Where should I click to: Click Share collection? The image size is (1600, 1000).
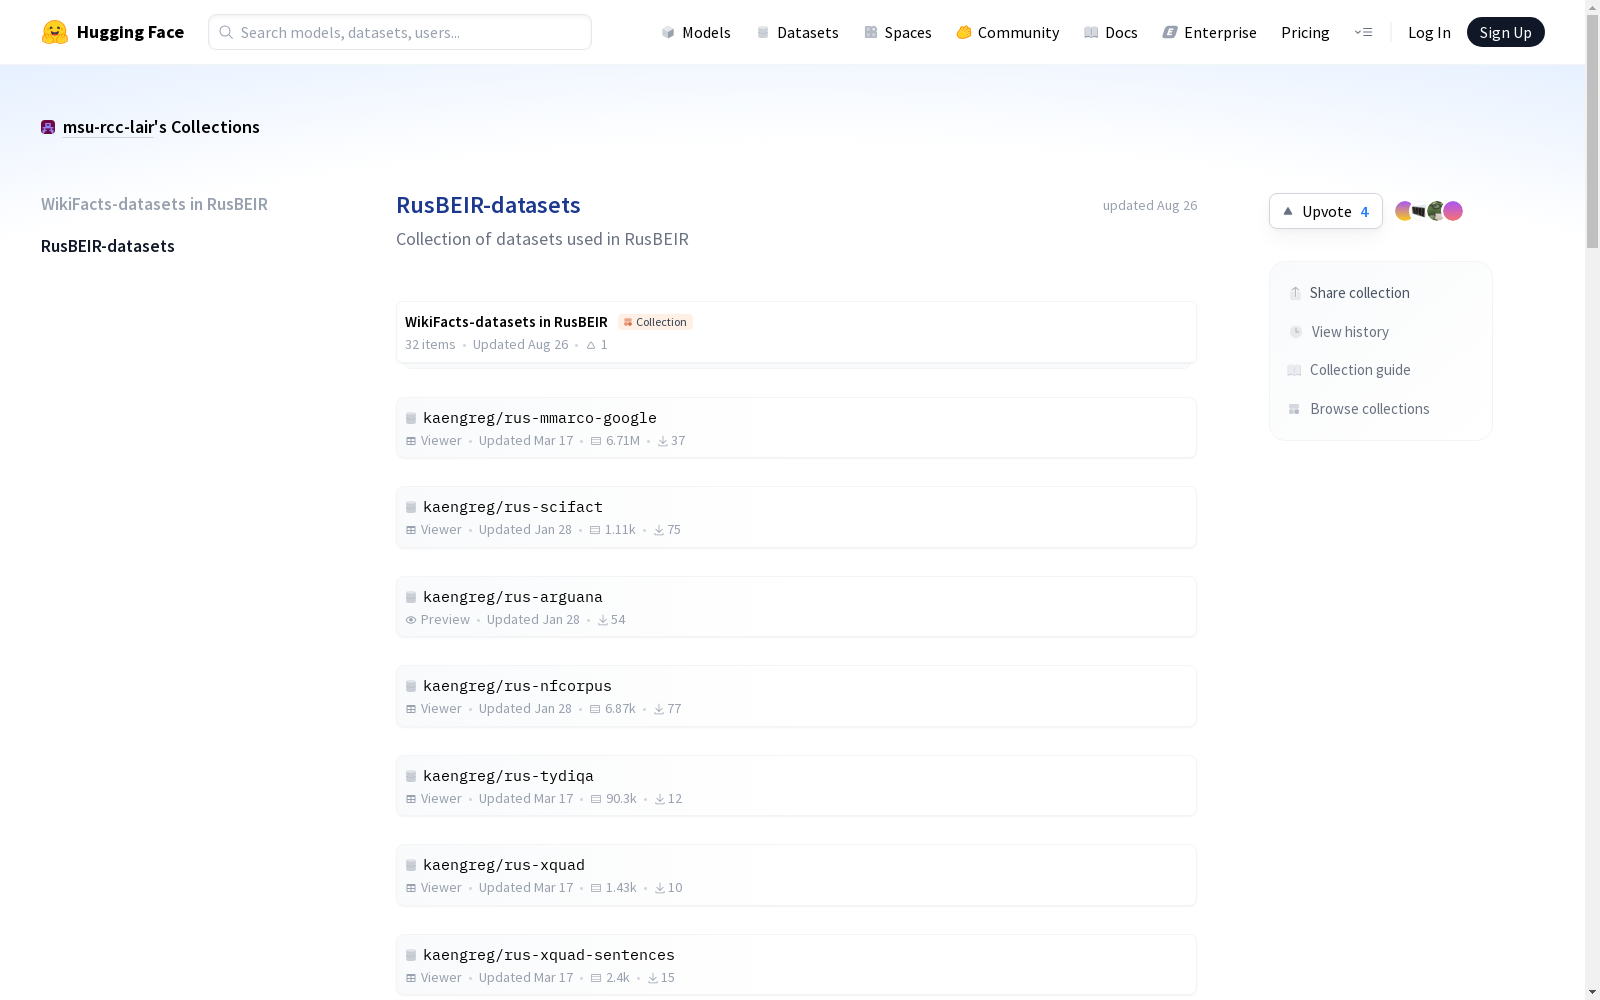(x=1349, y=293)
